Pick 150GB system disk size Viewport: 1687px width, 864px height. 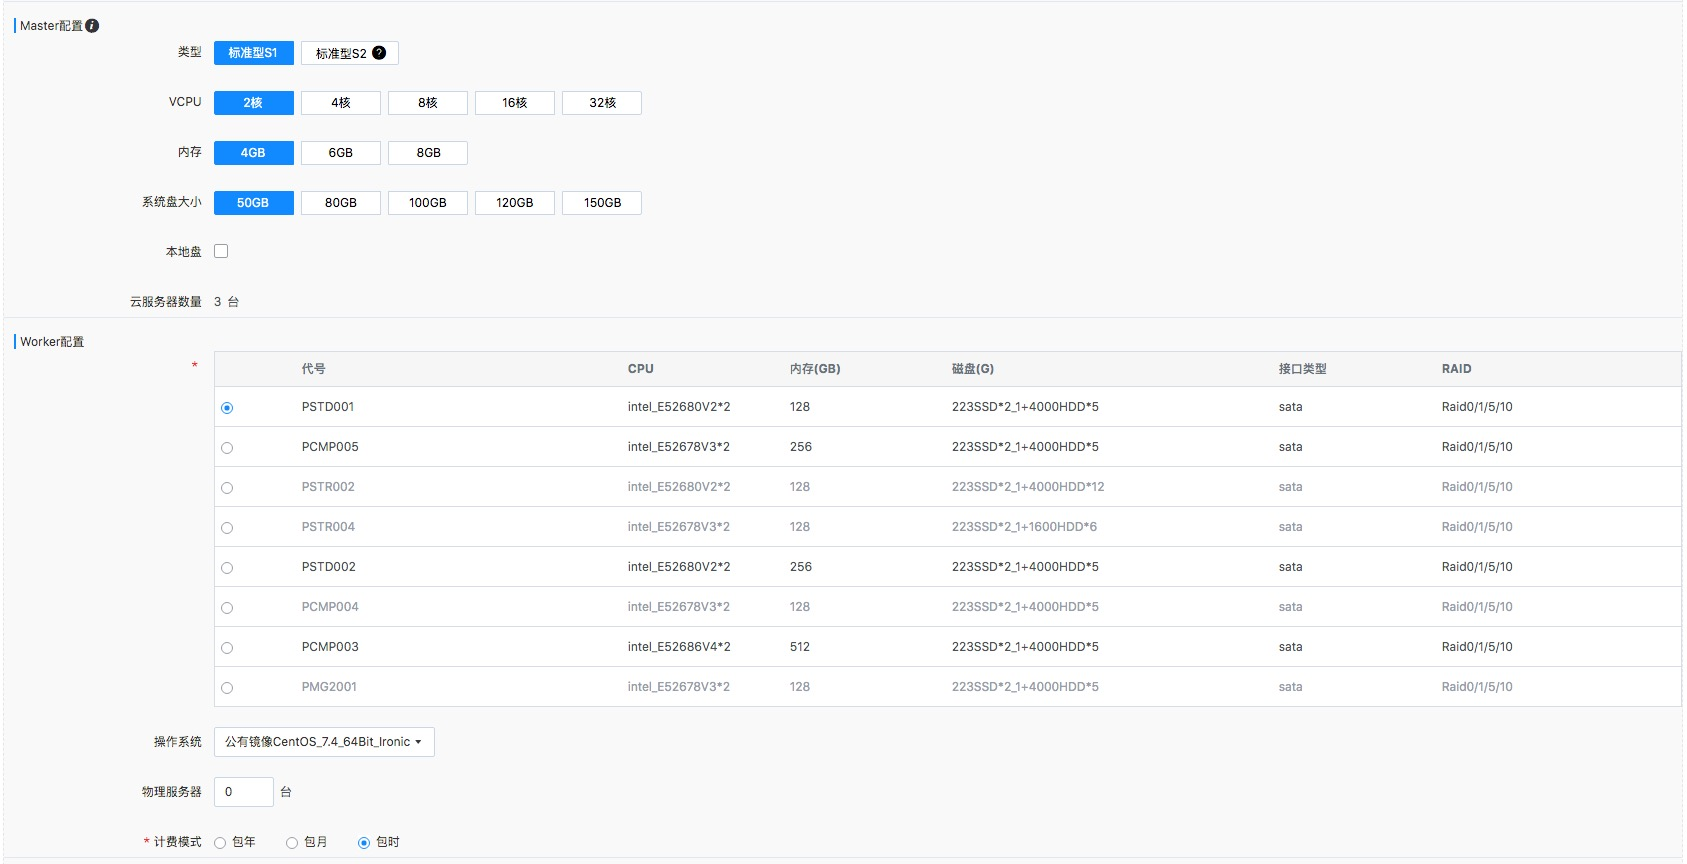click(602, 203)
